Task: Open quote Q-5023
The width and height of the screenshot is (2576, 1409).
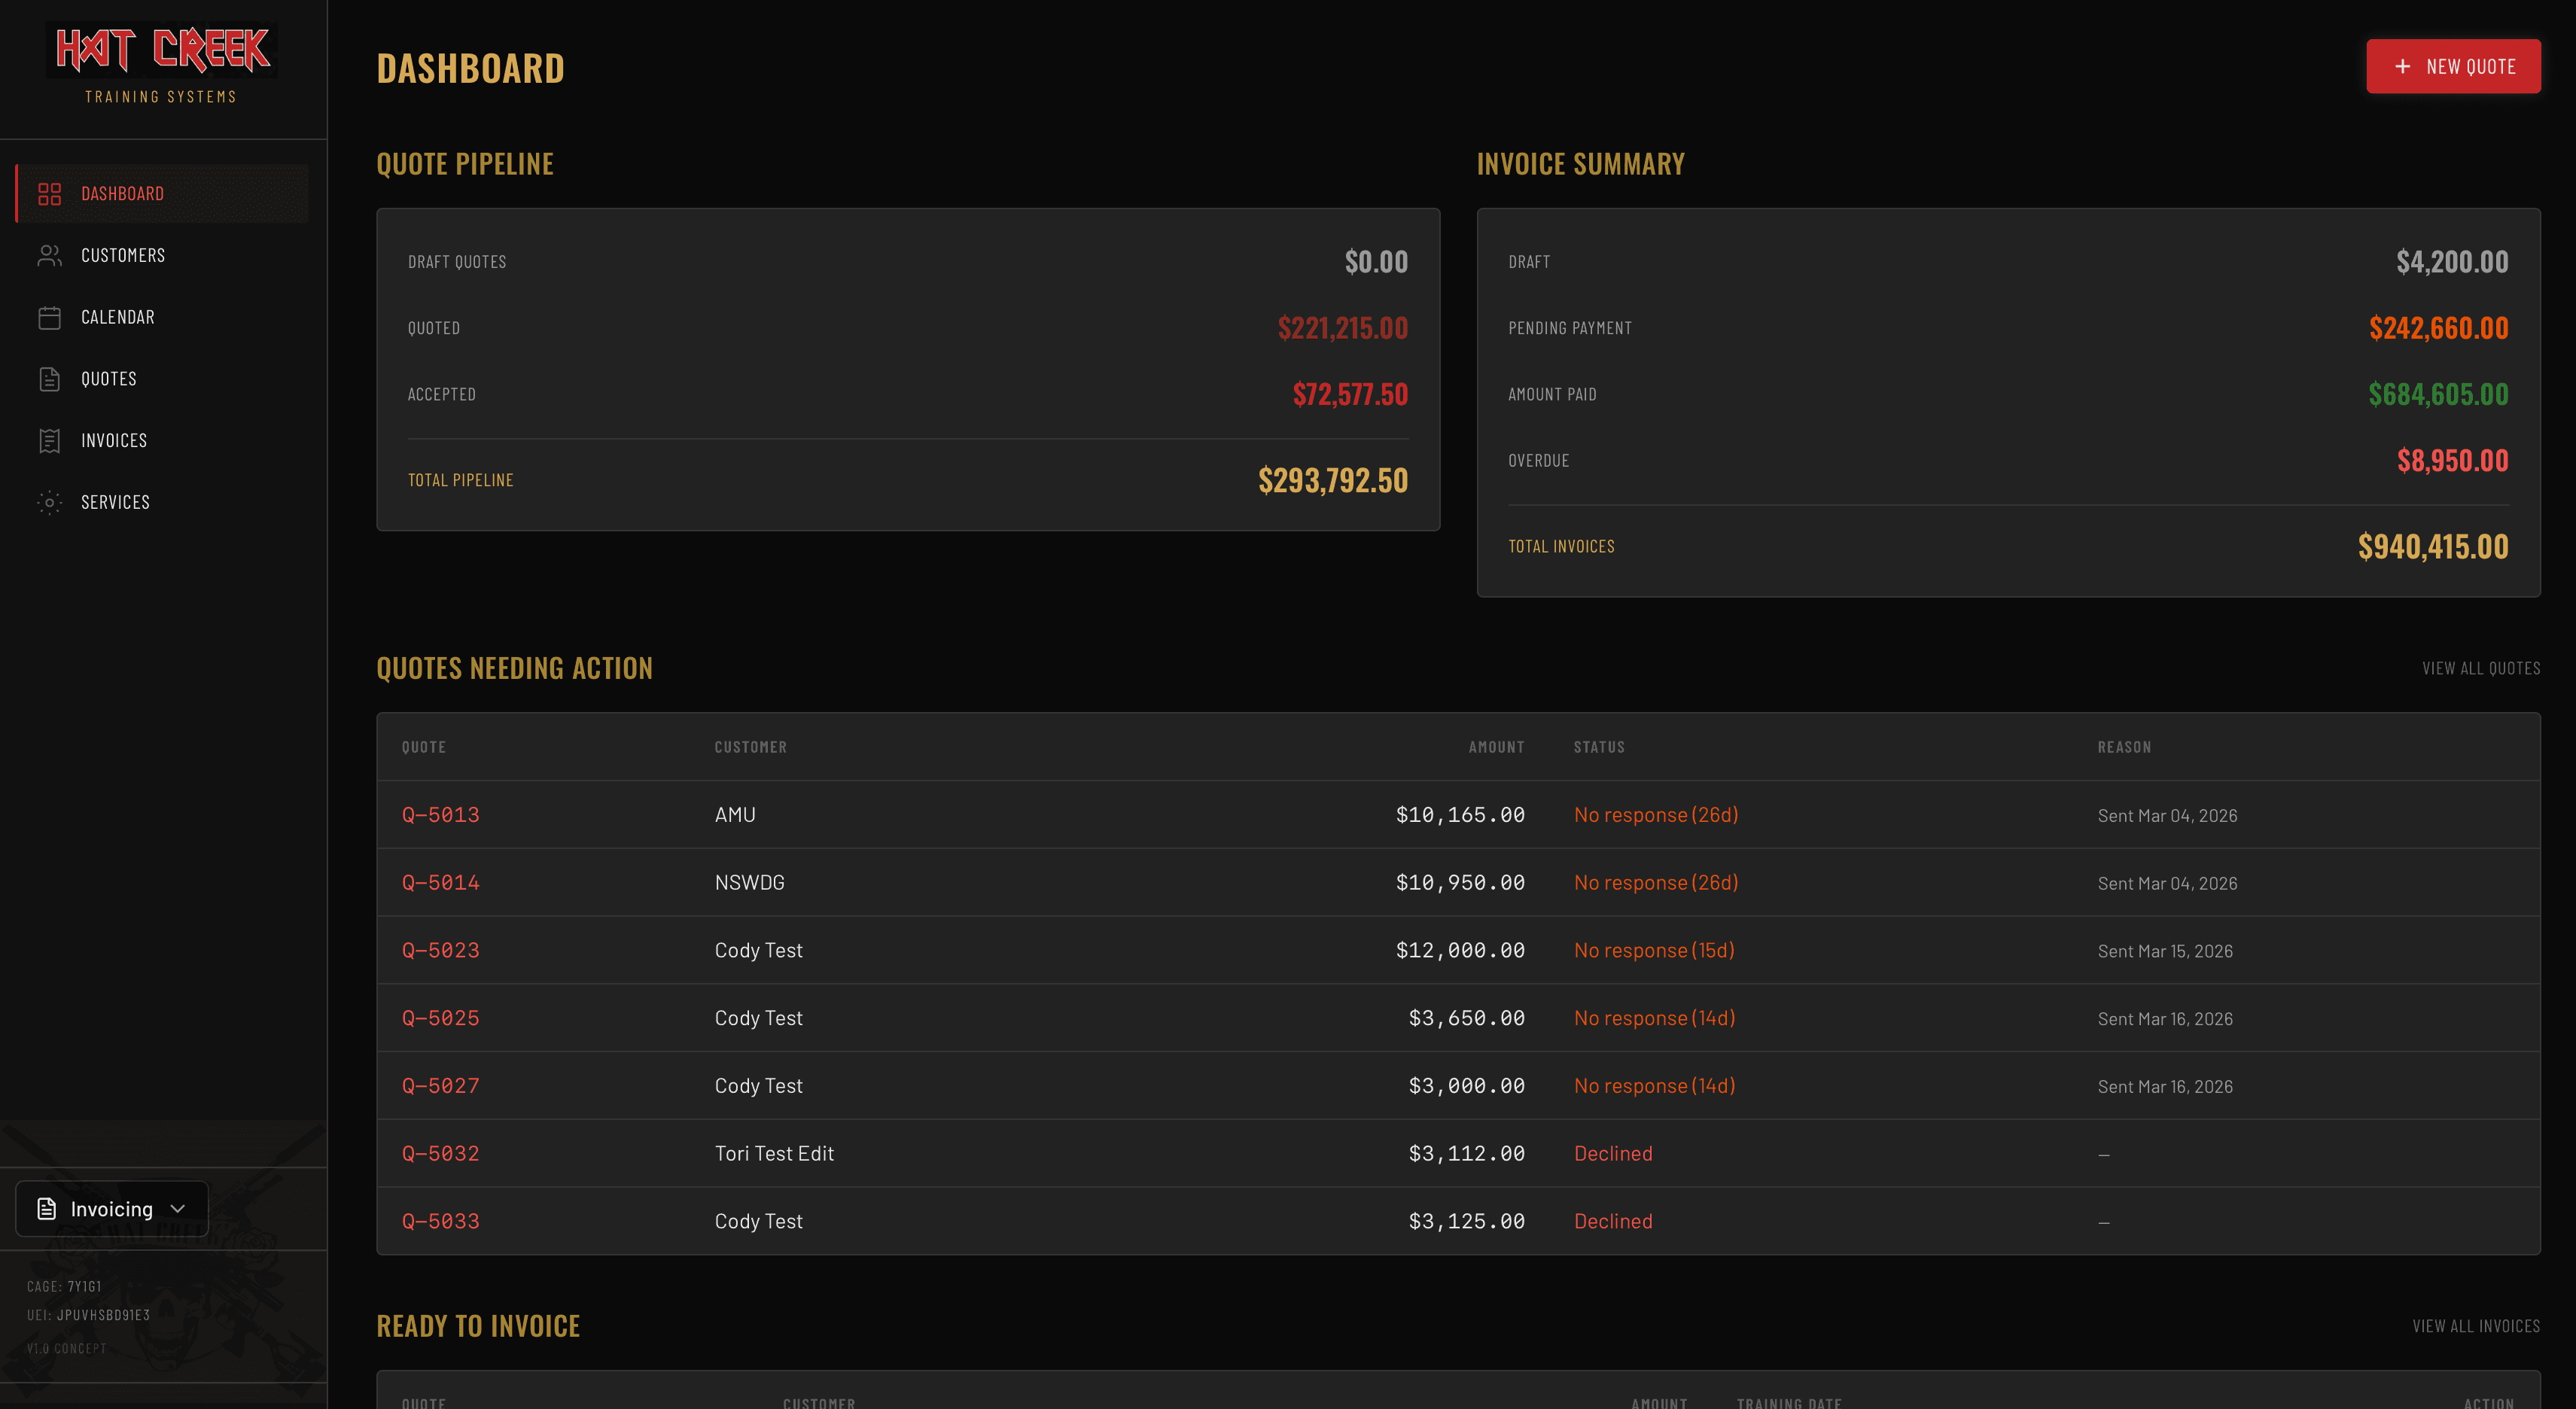Action: (441, 951)
